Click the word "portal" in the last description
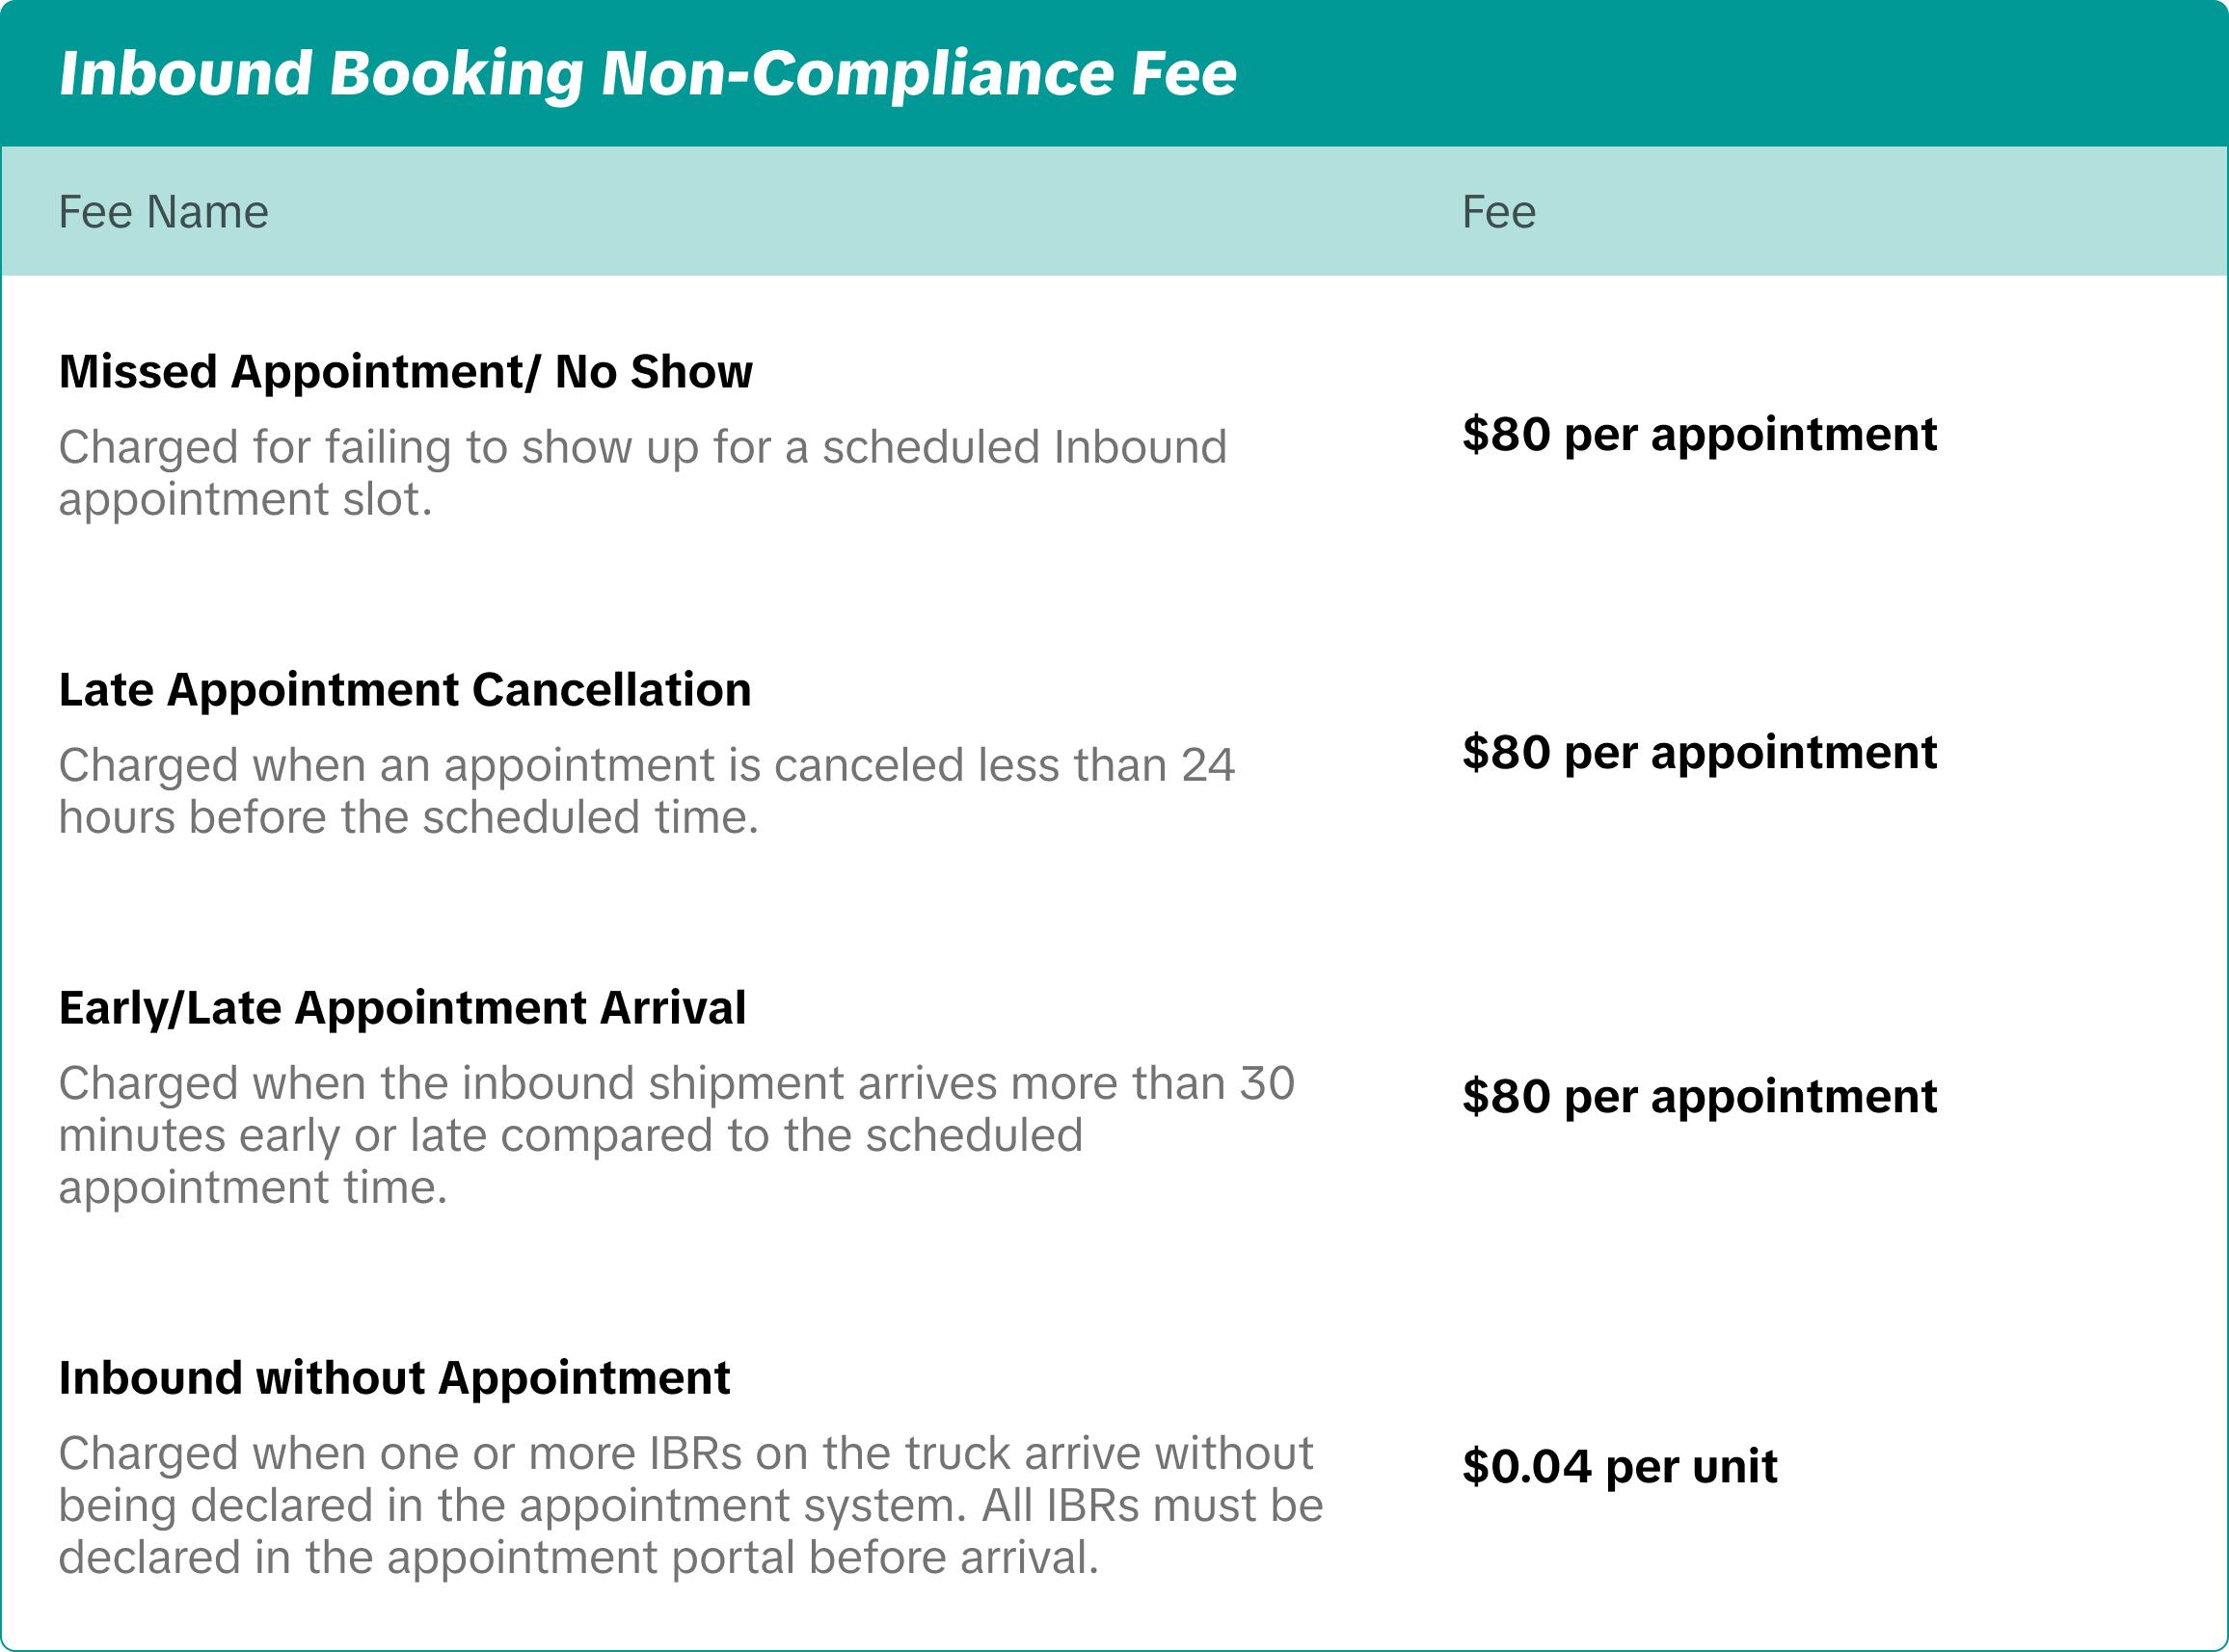2229x1652 pixels. coord(737,1558)
